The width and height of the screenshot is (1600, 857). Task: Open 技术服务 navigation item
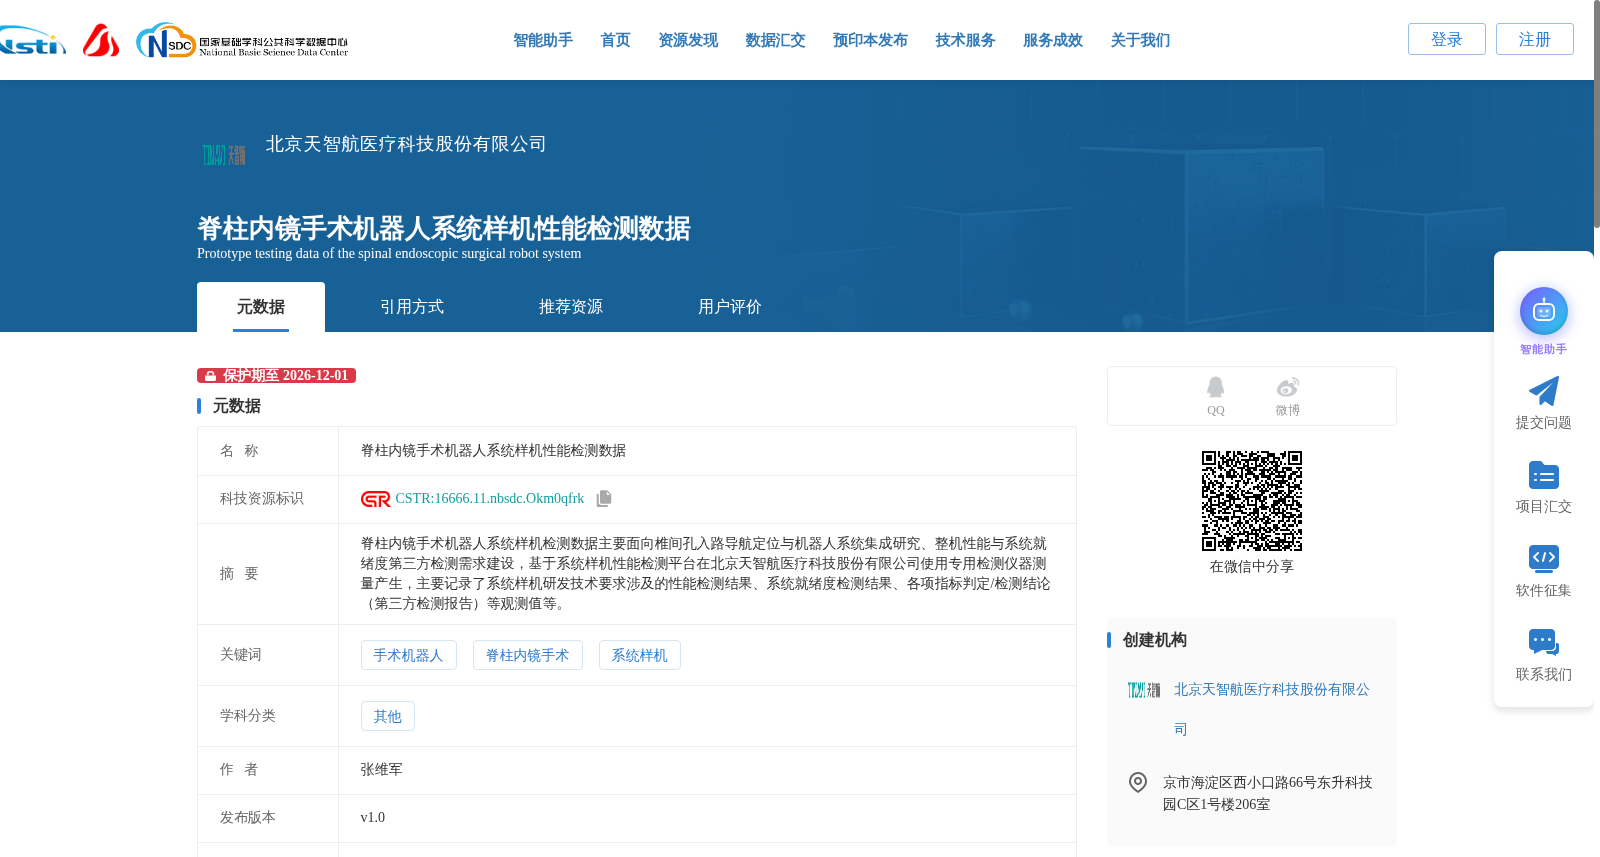(965, 40)
